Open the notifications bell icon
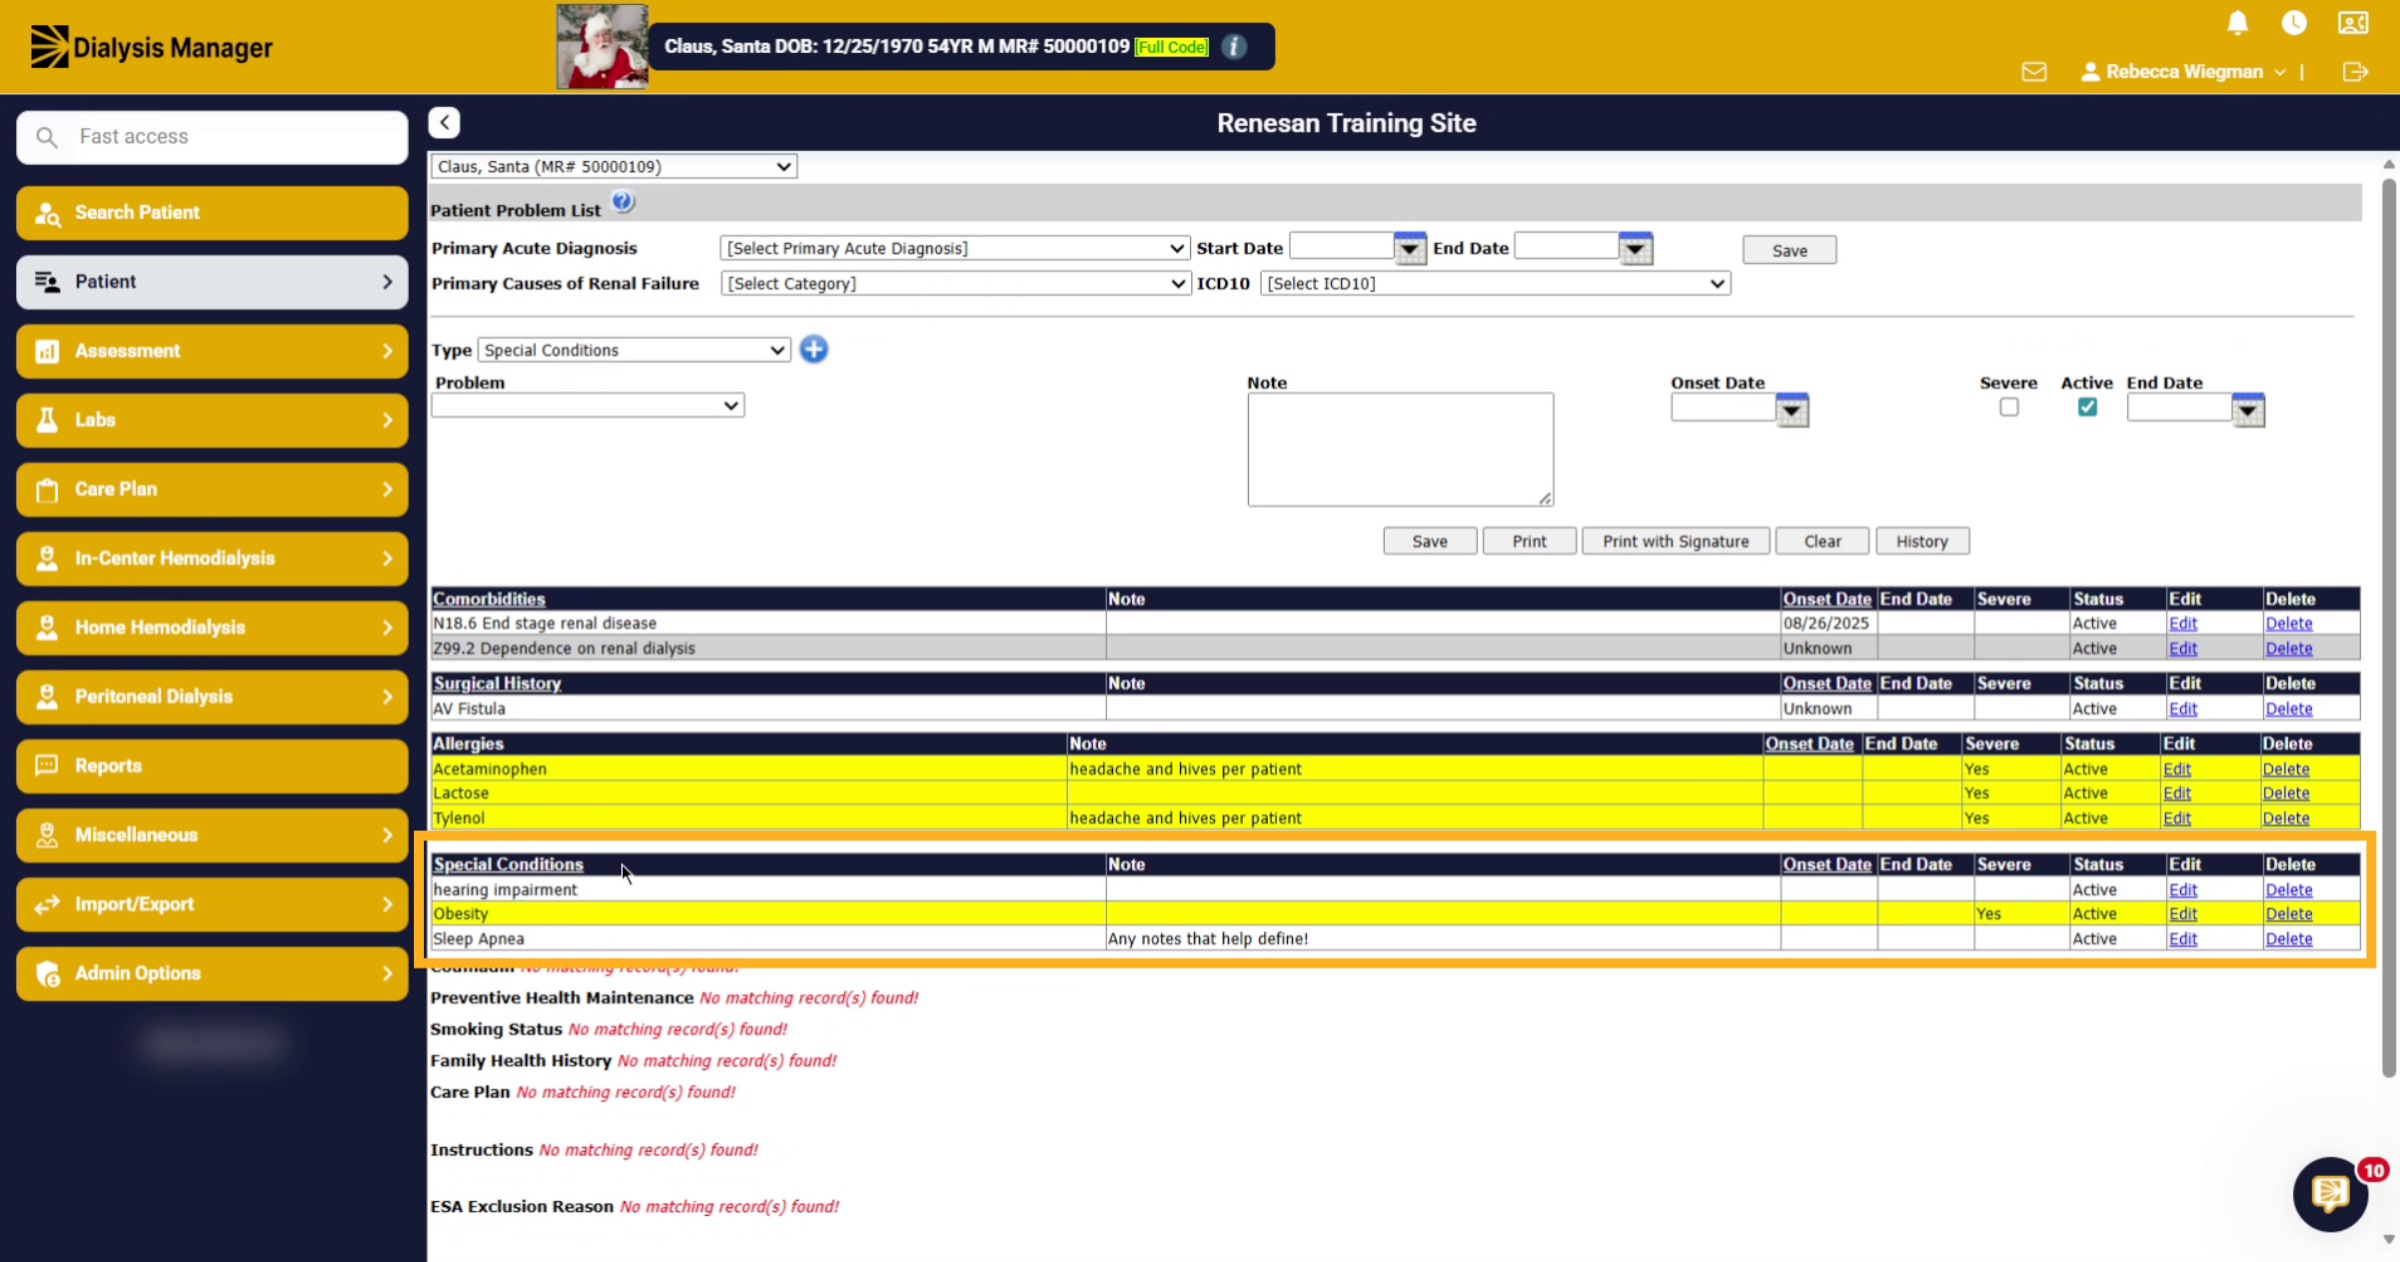Screen dimensions: 2400x1262 (2237, 23)
